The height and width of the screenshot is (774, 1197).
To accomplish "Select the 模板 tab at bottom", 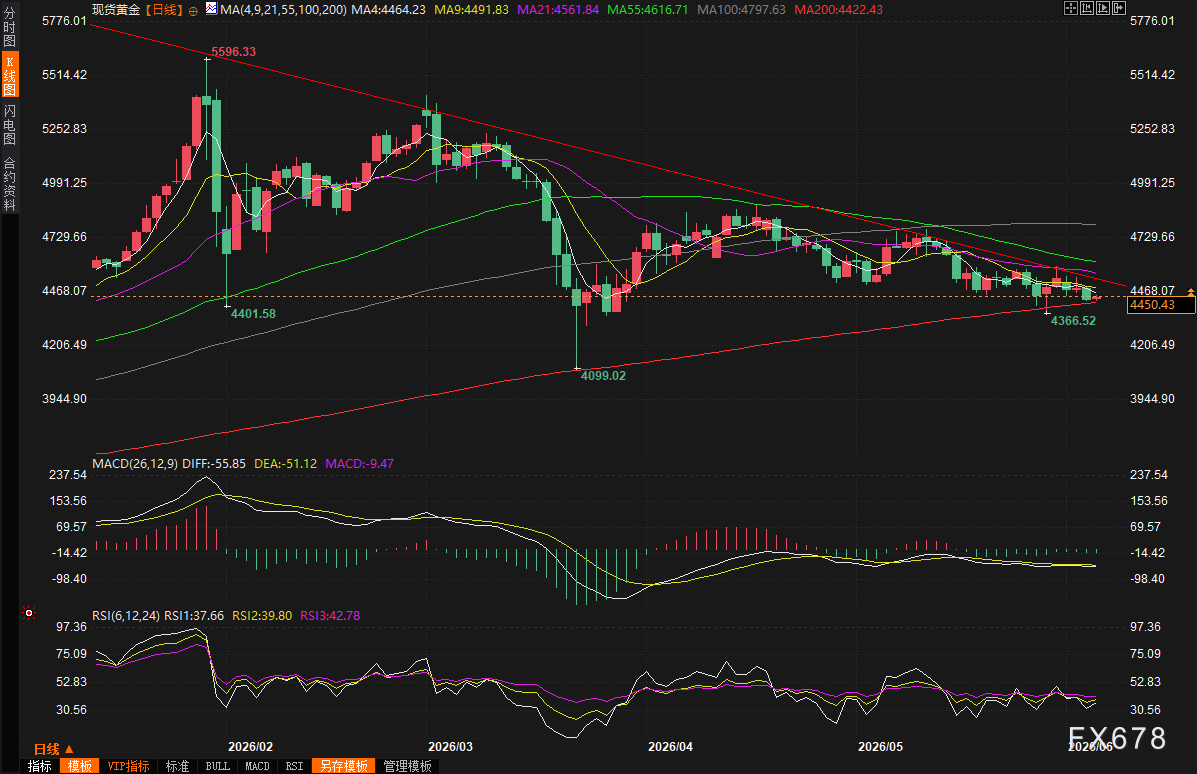I will pos(79,766).
